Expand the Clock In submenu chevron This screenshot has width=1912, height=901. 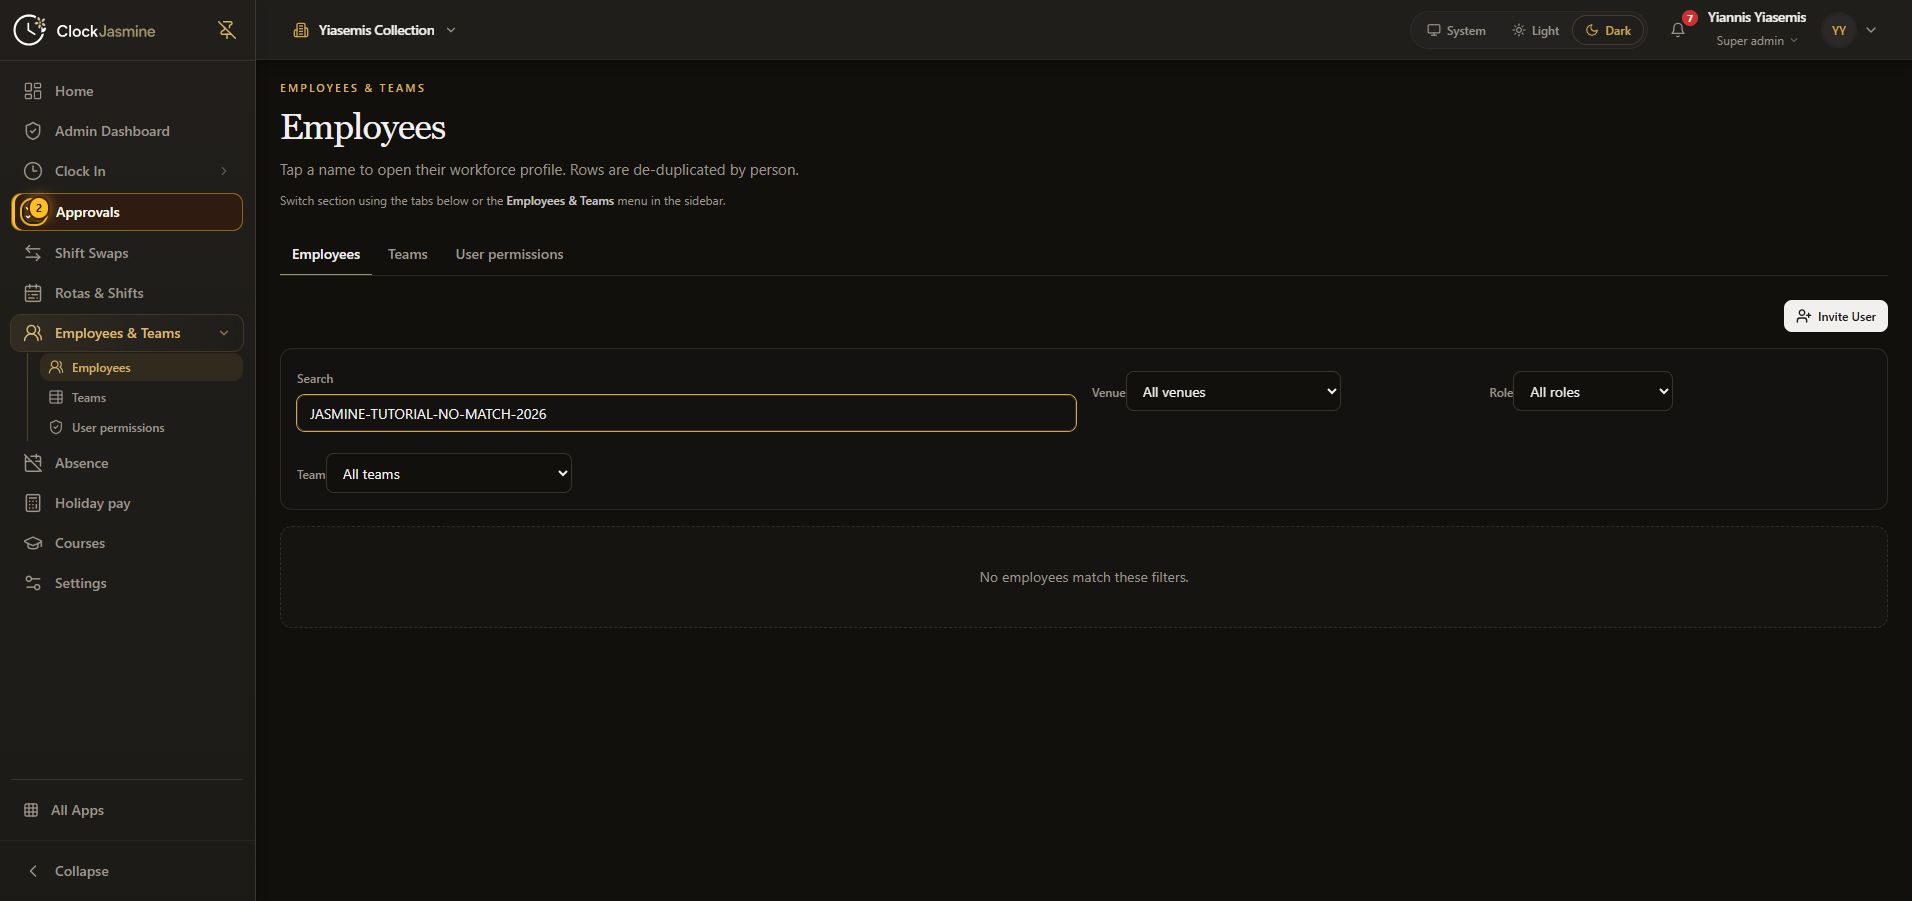(x=224, y=171)
